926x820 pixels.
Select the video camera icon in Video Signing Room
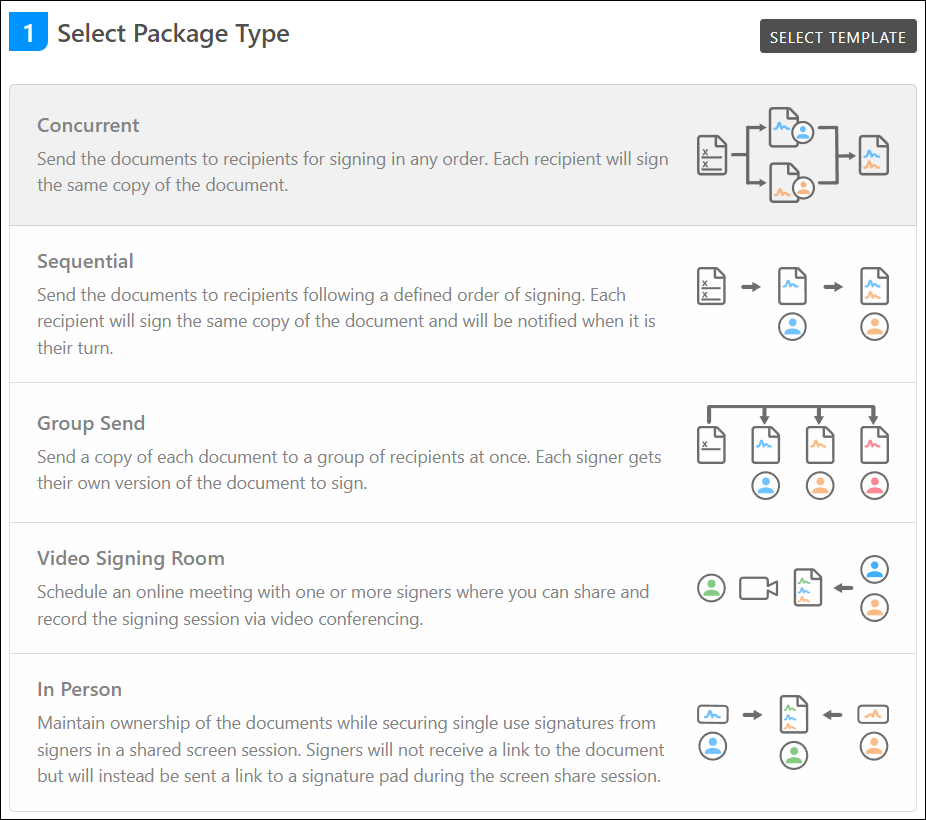tap(758, 588)
